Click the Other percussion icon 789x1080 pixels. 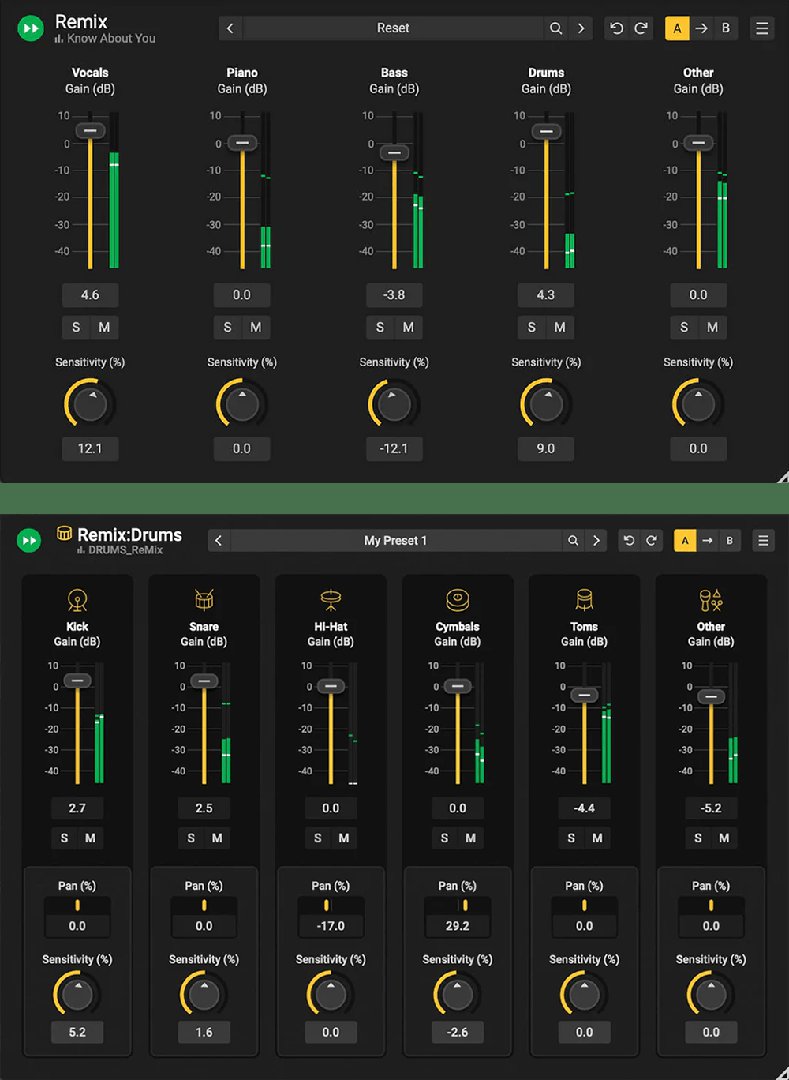coord(711,600)
